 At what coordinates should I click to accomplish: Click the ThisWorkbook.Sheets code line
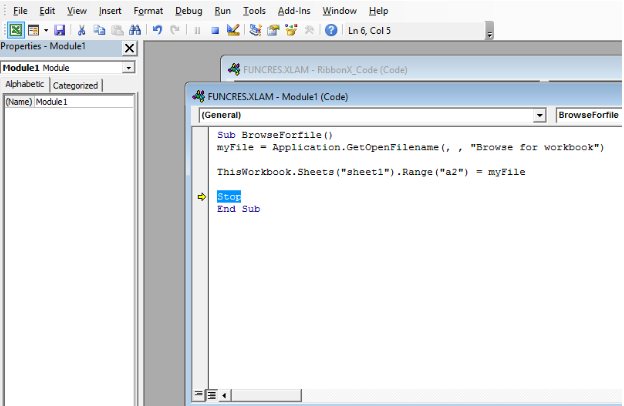coord(371,172)
